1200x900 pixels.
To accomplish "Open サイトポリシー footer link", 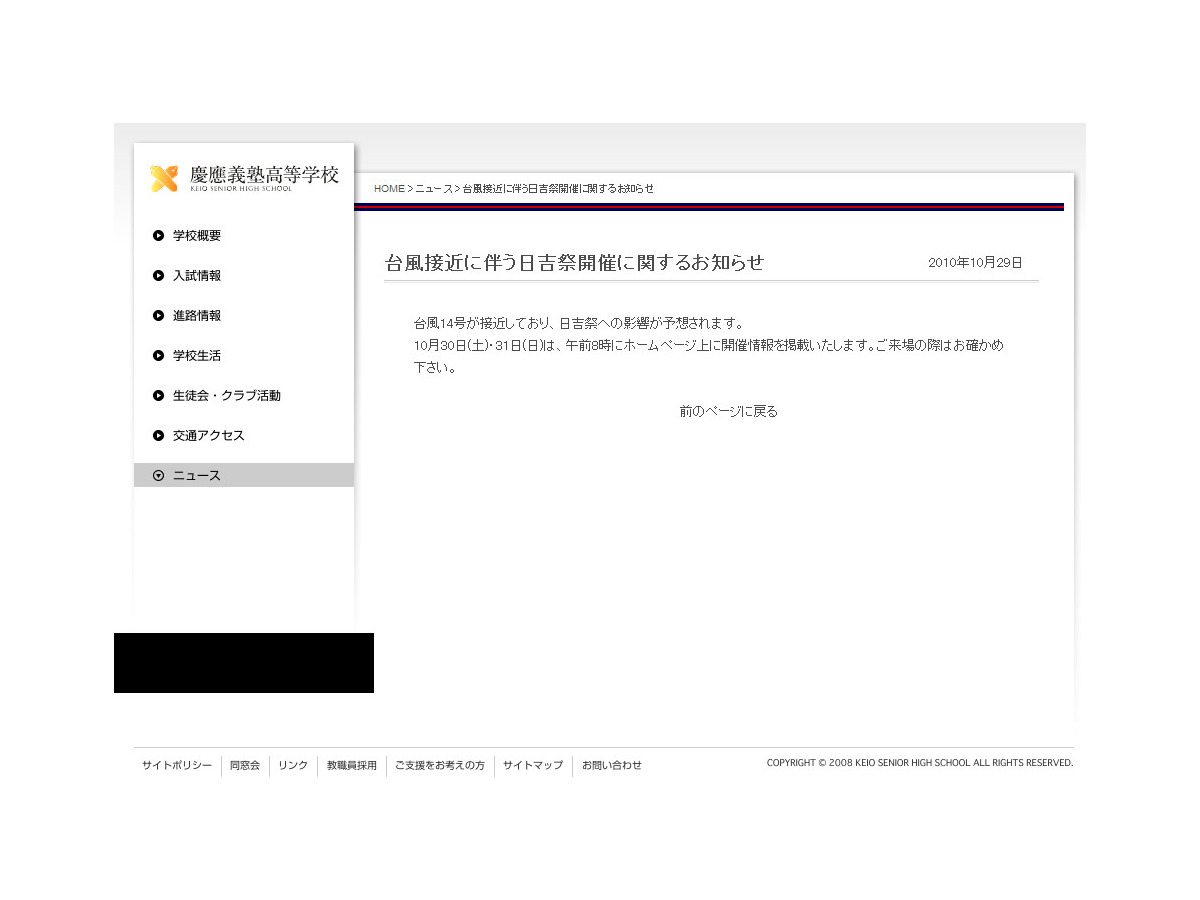I will [177, 766].
